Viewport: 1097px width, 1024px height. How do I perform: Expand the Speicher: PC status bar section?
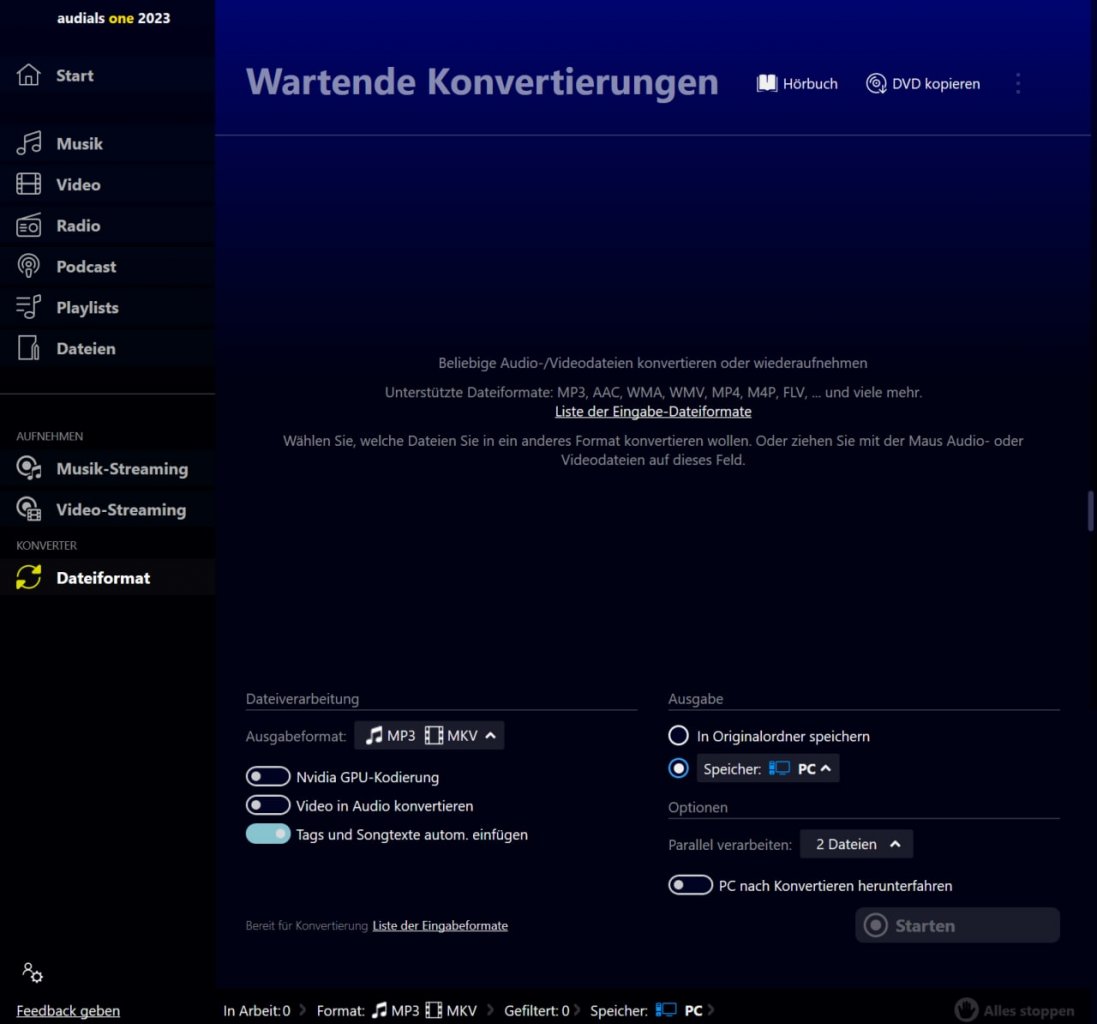point(652,1010)
